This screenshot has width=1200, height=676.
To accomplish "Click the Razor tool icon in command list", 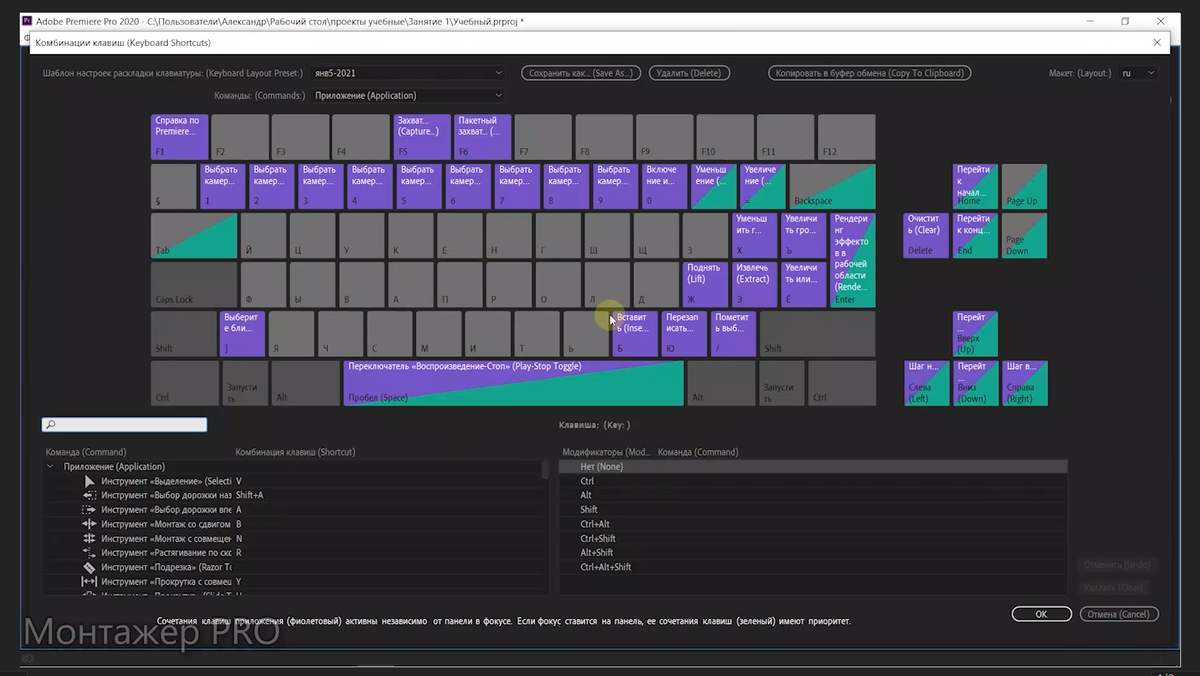I will tap(89, 567).
